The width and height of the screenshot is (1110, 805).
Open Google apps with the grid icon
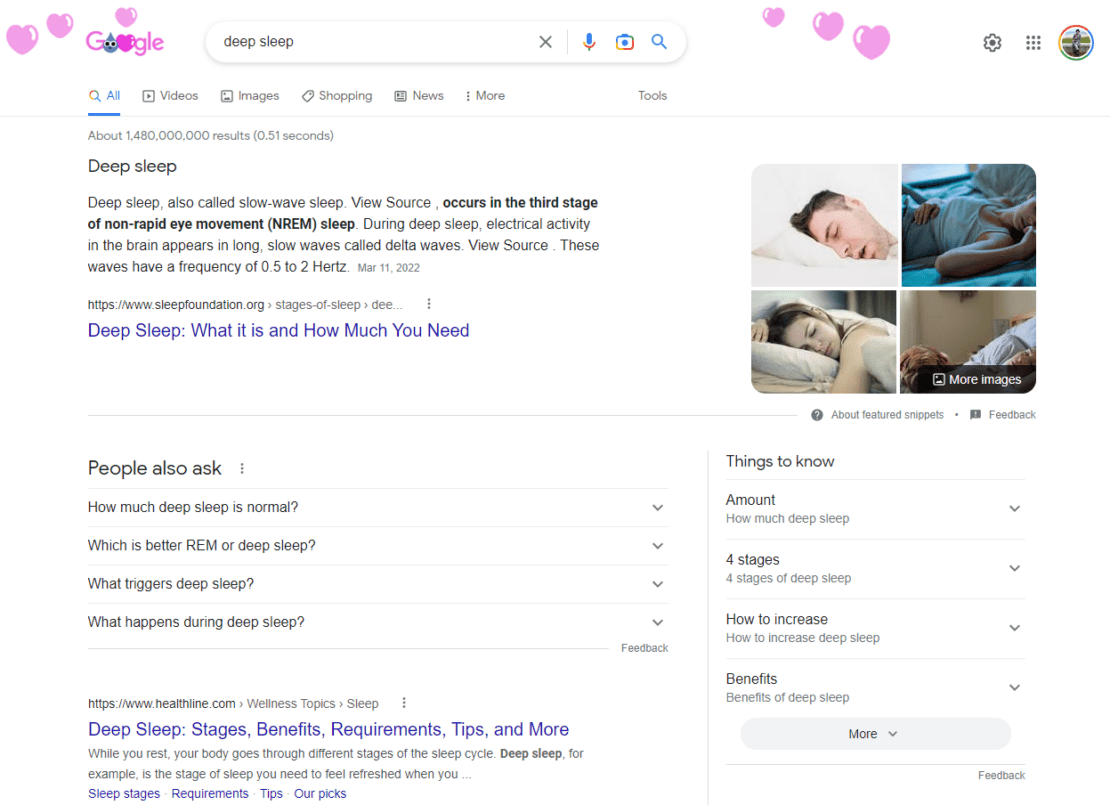1033,42
